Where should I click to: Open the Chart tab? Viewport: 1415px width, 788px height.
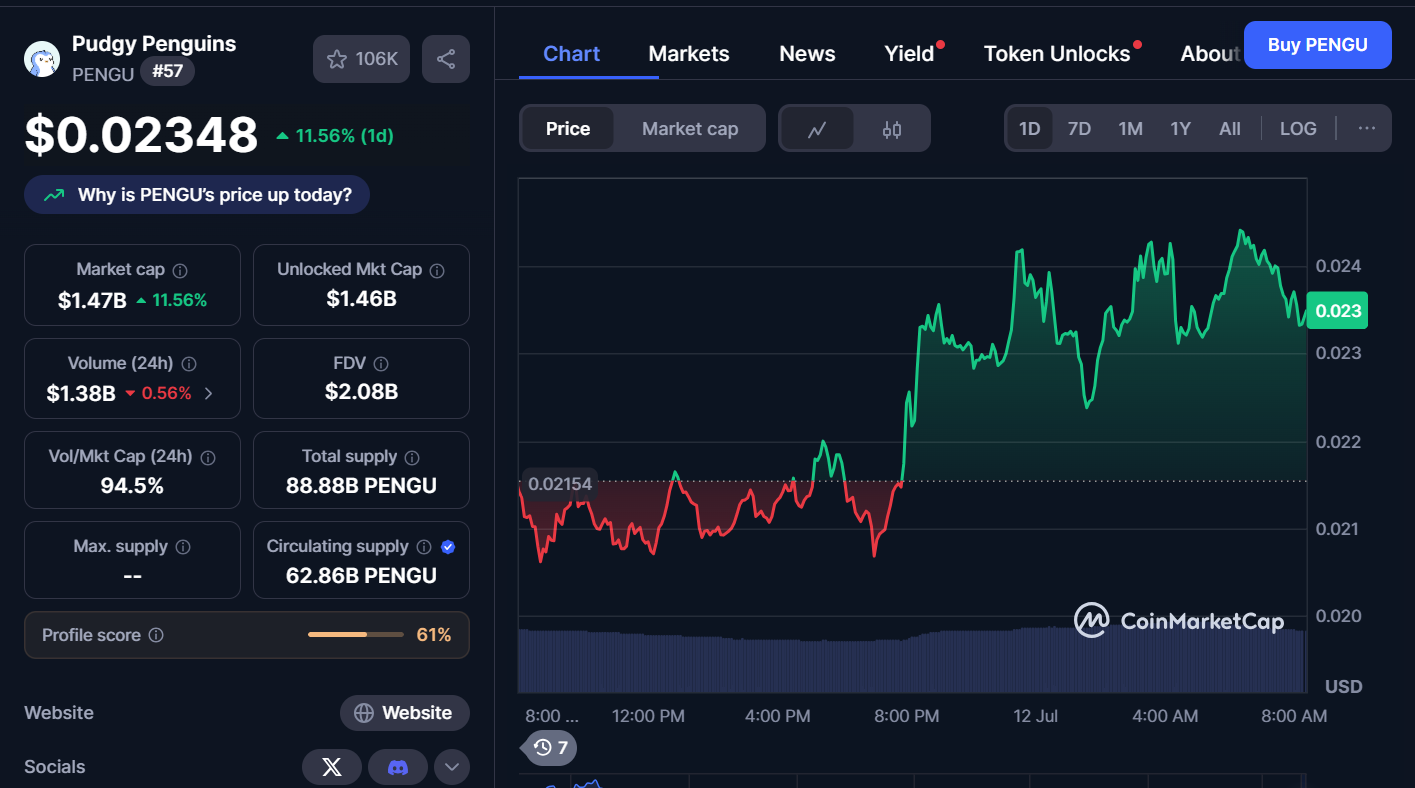pyautogui.click(x=572, y=53)
